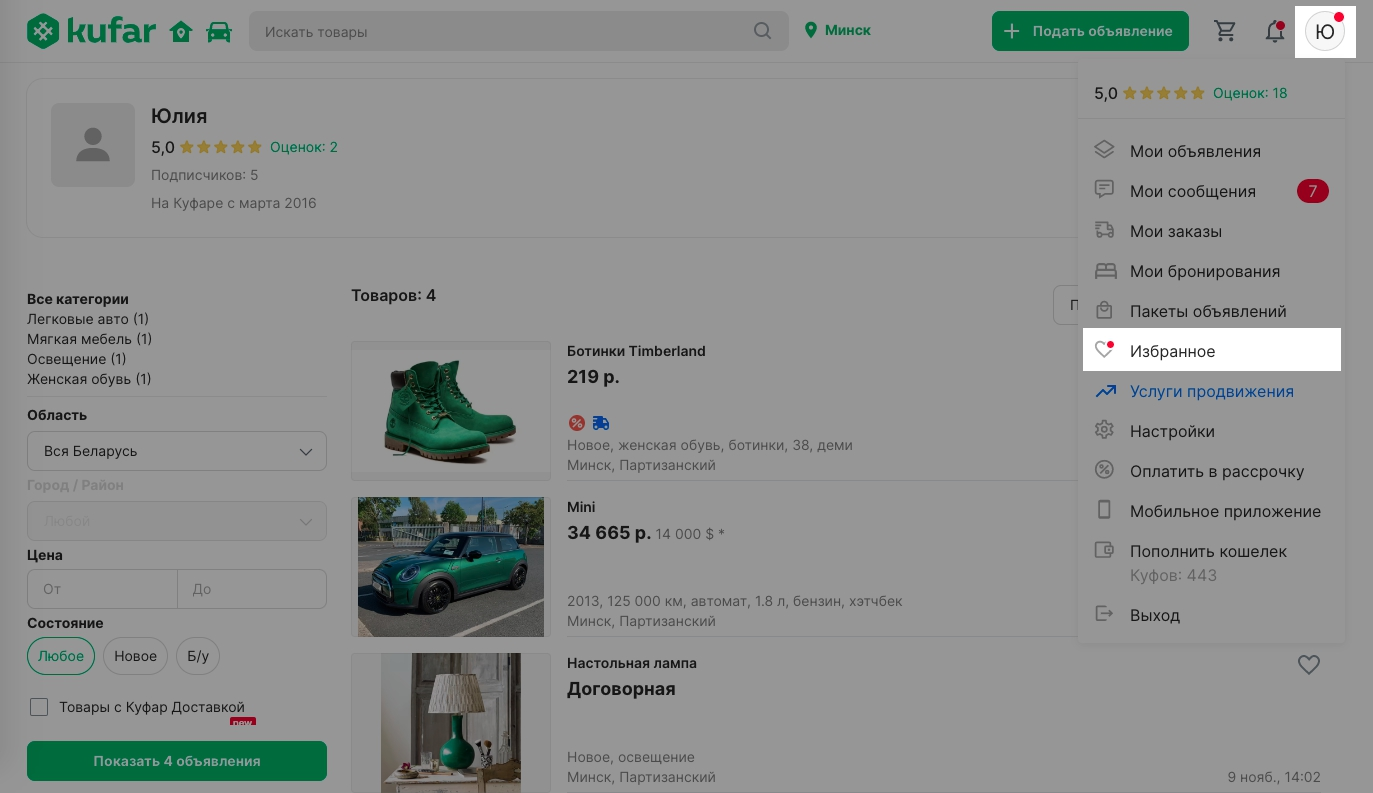Click the Мобильное приложение phone icon
Image resolution: width=1373 pixels, height=793 pixels.
tap(1104, 510)
